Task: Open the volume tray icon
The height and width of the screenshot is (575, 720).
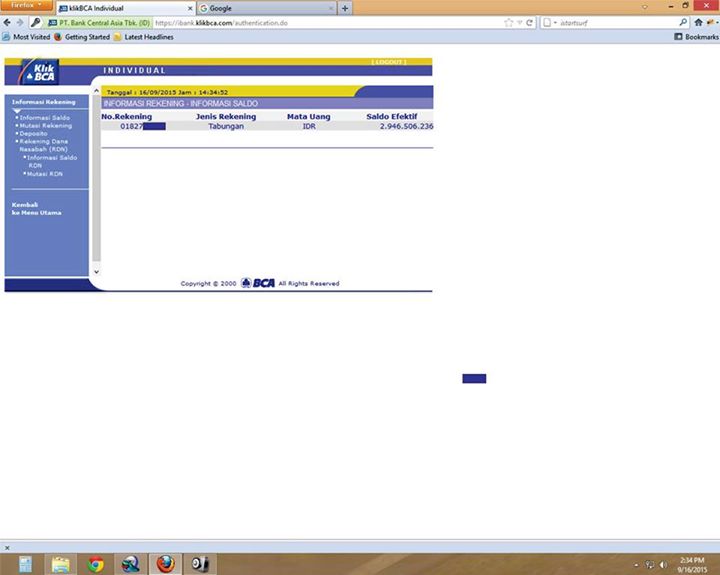Action: point(663,565)
